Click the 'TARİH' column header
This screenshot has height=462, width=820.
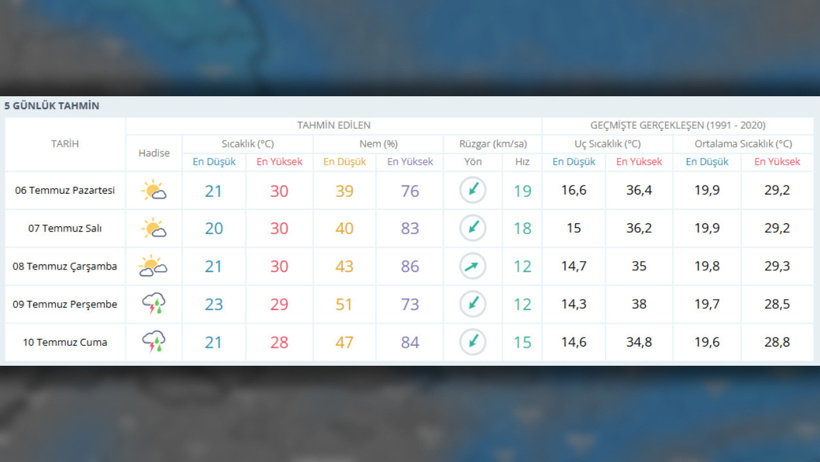pos(65,144)
